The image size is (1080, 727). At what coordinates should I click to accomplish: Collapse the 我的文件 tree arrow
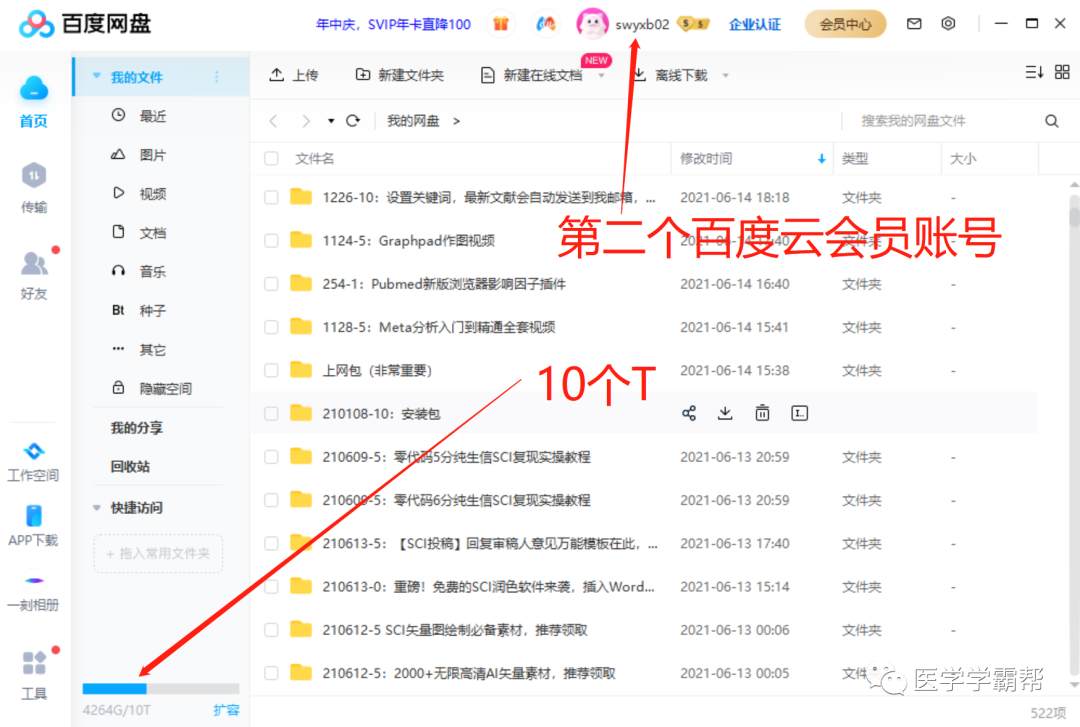(x=96, y=76)
